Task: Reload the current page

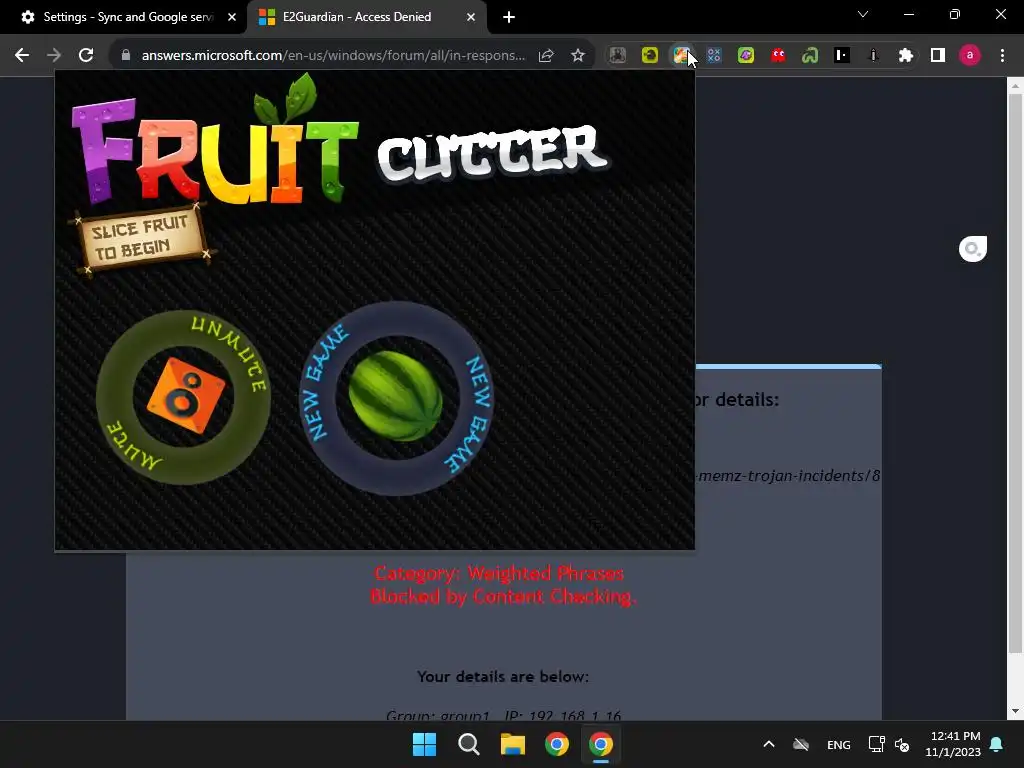Action: point(86,56)
